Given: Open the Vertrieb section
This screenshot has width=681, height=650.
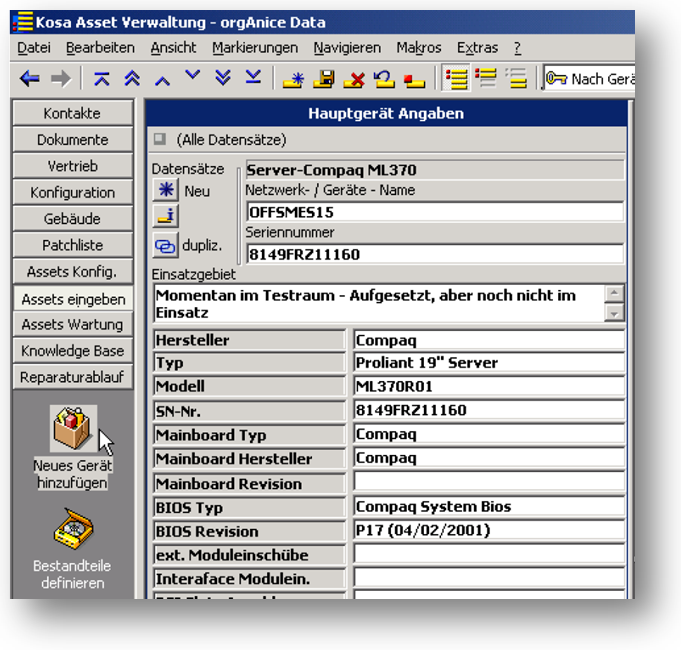Looking at the screenshot, I should tap(73, 166).
